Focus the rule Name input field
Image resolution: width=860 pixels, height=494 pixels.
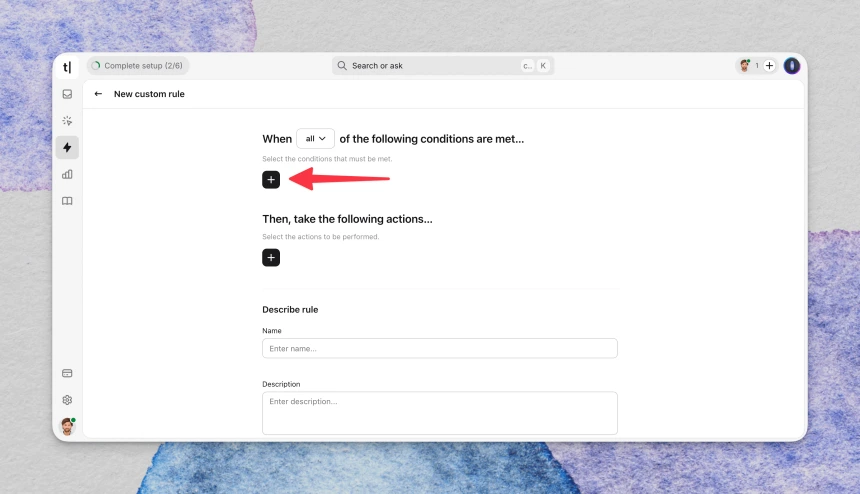tap(440, 349)
